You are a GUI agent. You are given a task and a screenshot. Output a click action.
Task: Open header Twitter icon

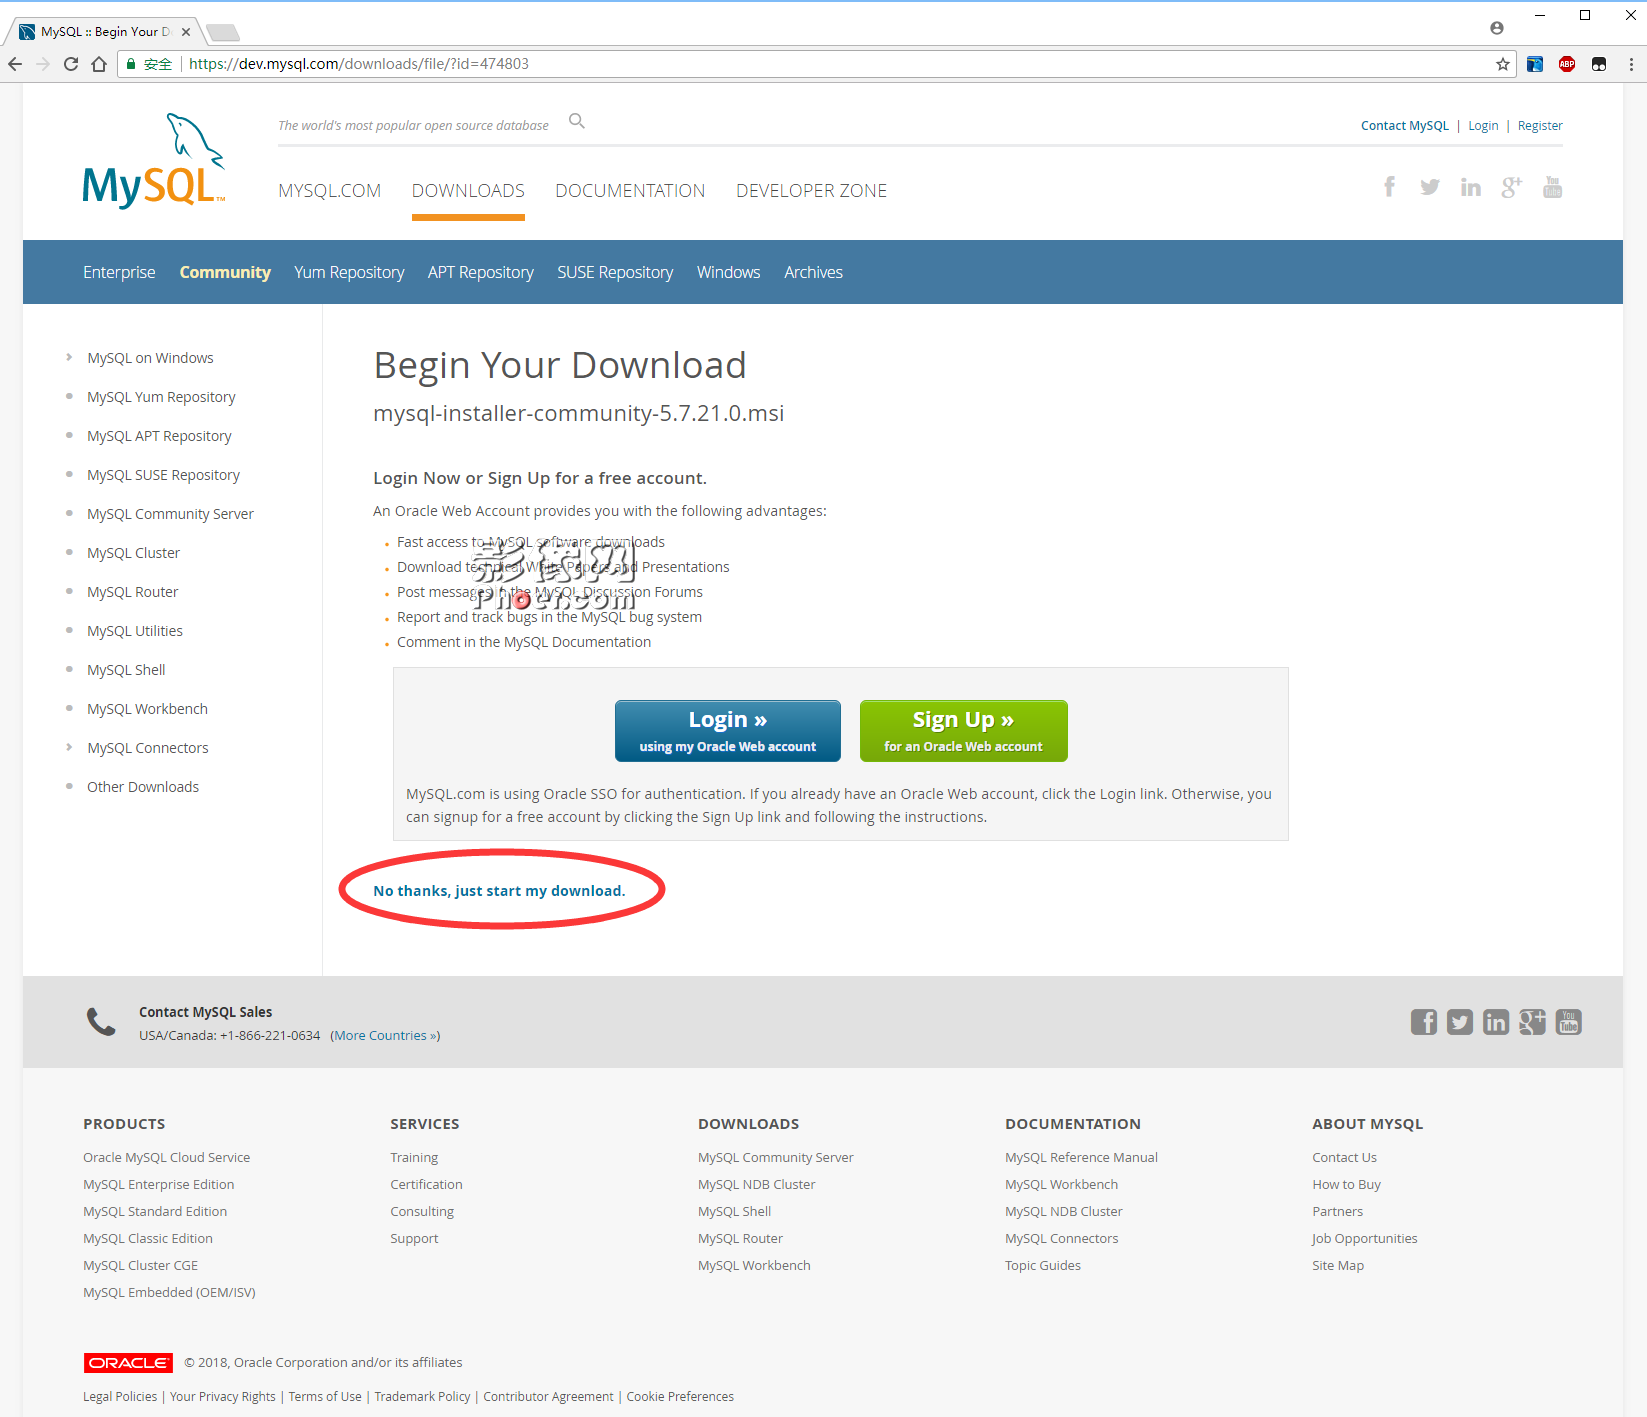[x=1430, y=187]
